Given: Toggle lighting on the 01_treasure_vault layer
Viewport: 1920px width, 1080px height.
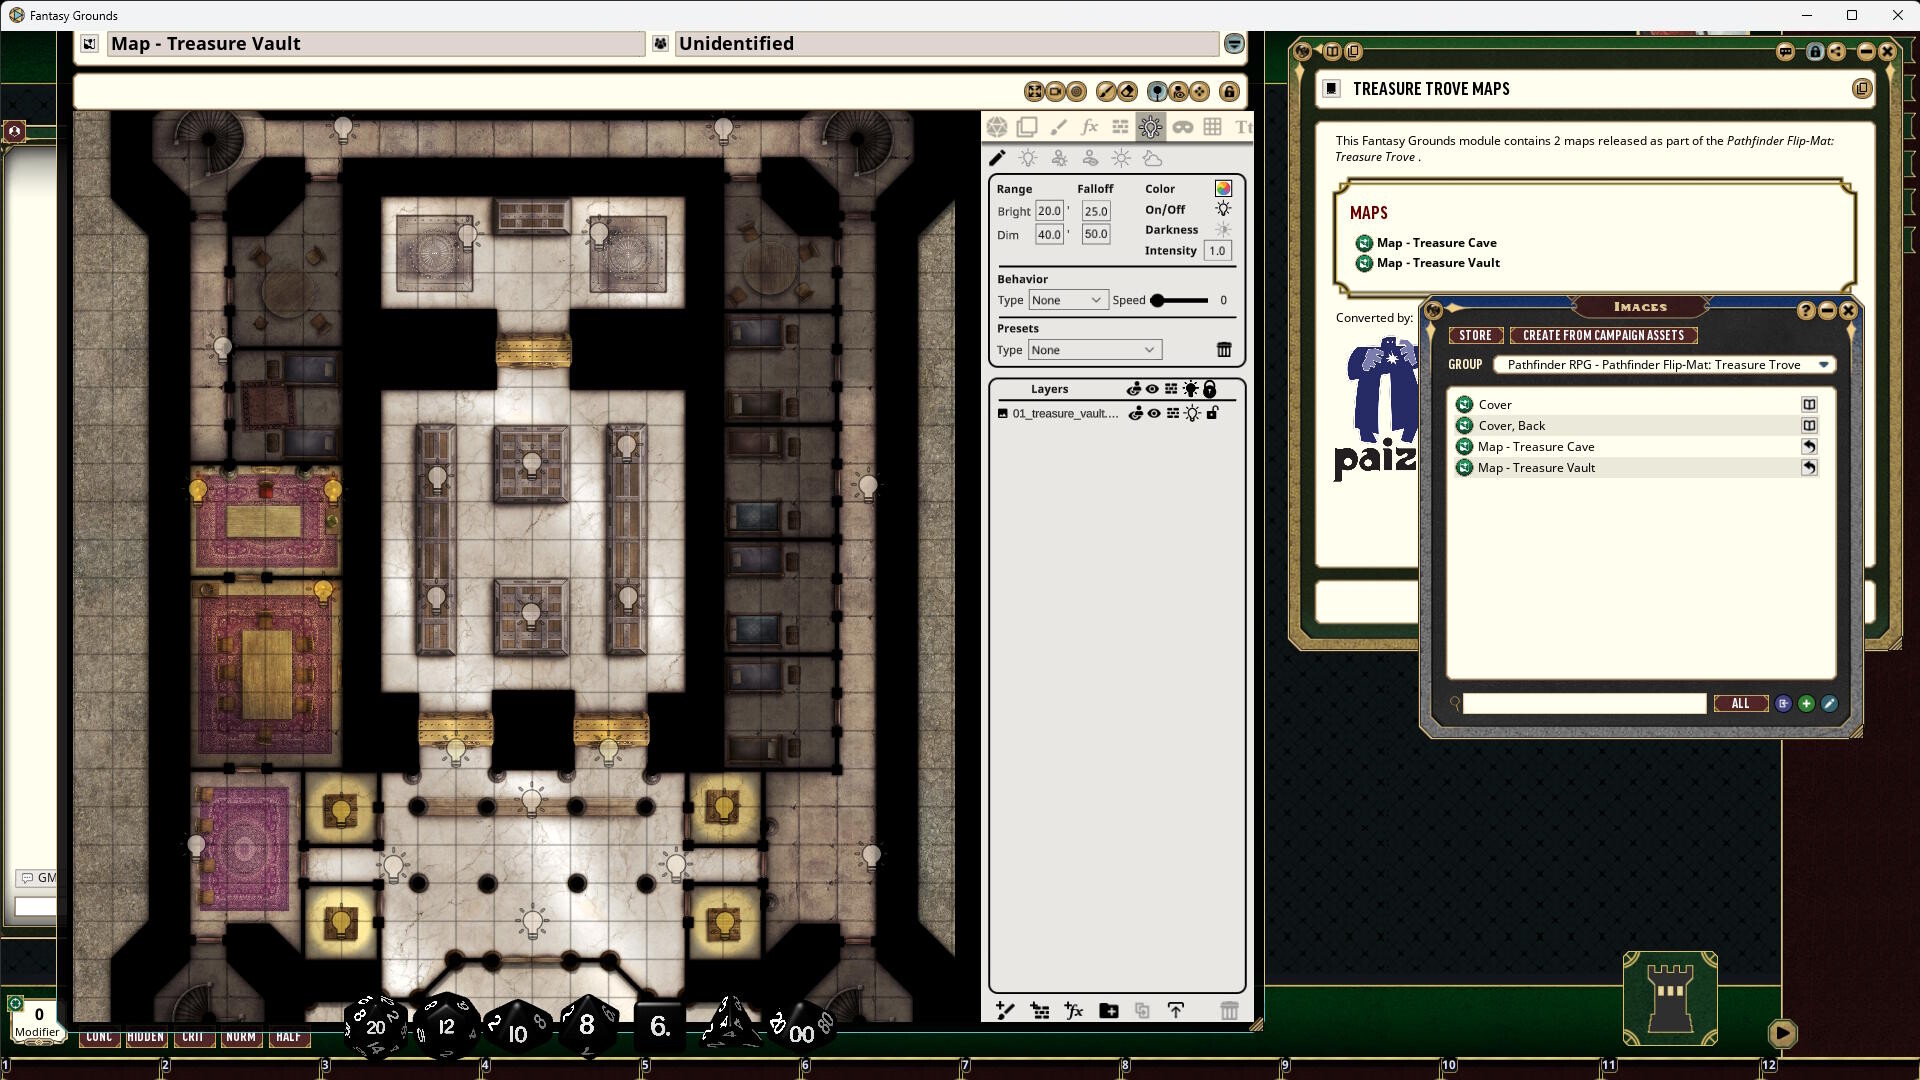Looking at the screenshot, I should 1192,413.
